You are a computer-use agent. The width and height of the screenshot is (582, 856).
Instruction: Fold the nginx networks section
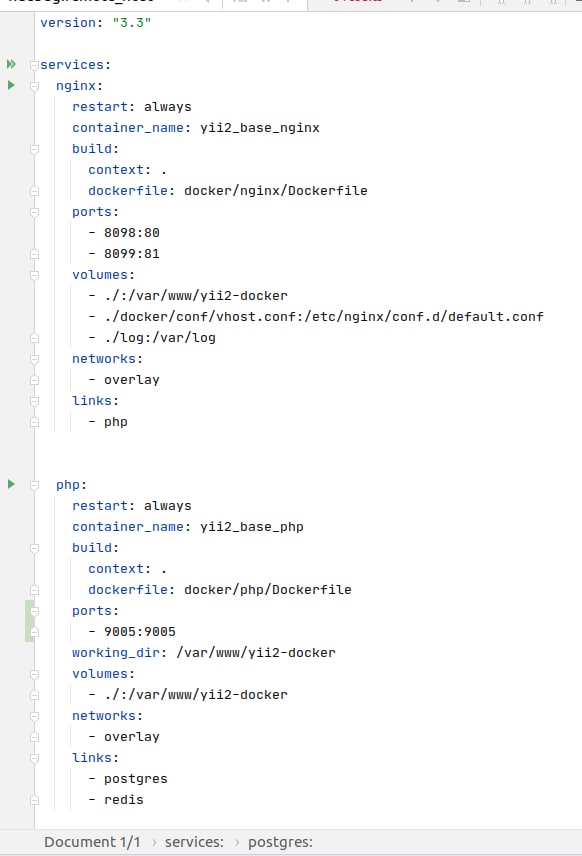click(34, 359)
